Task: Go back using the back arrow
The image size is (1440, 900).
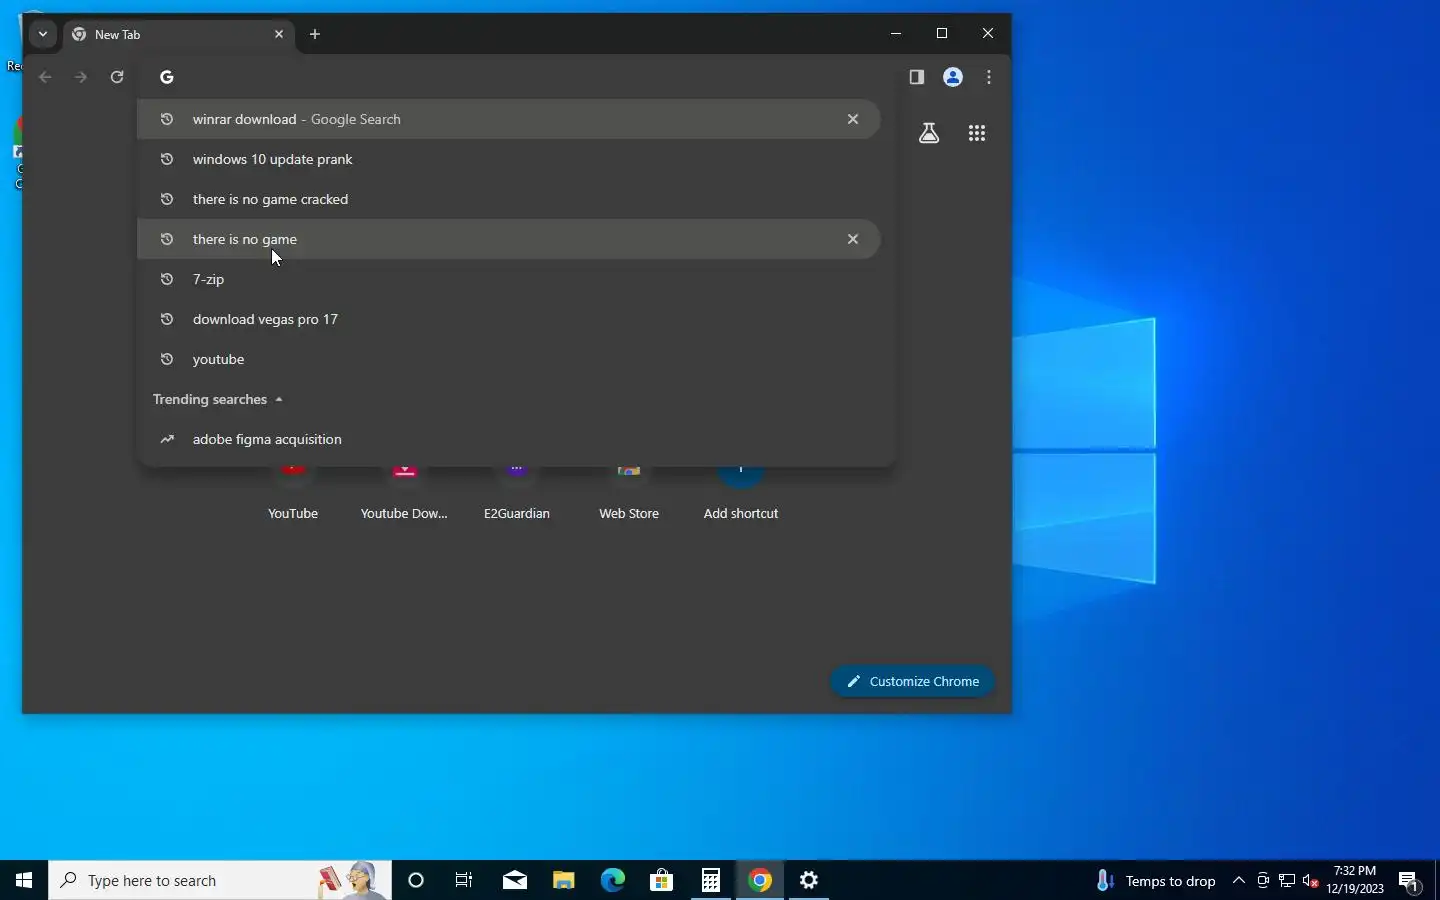Action: point(45,77)
